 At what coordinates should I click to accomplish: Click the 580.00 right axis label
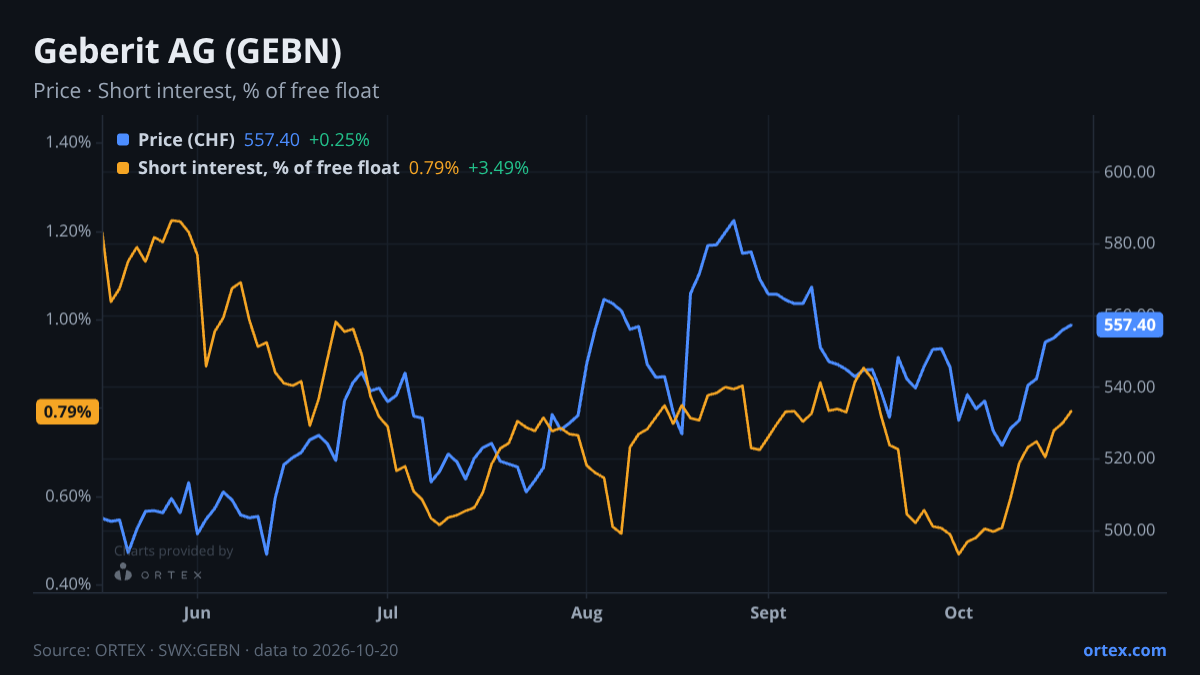coord(1129,244)
